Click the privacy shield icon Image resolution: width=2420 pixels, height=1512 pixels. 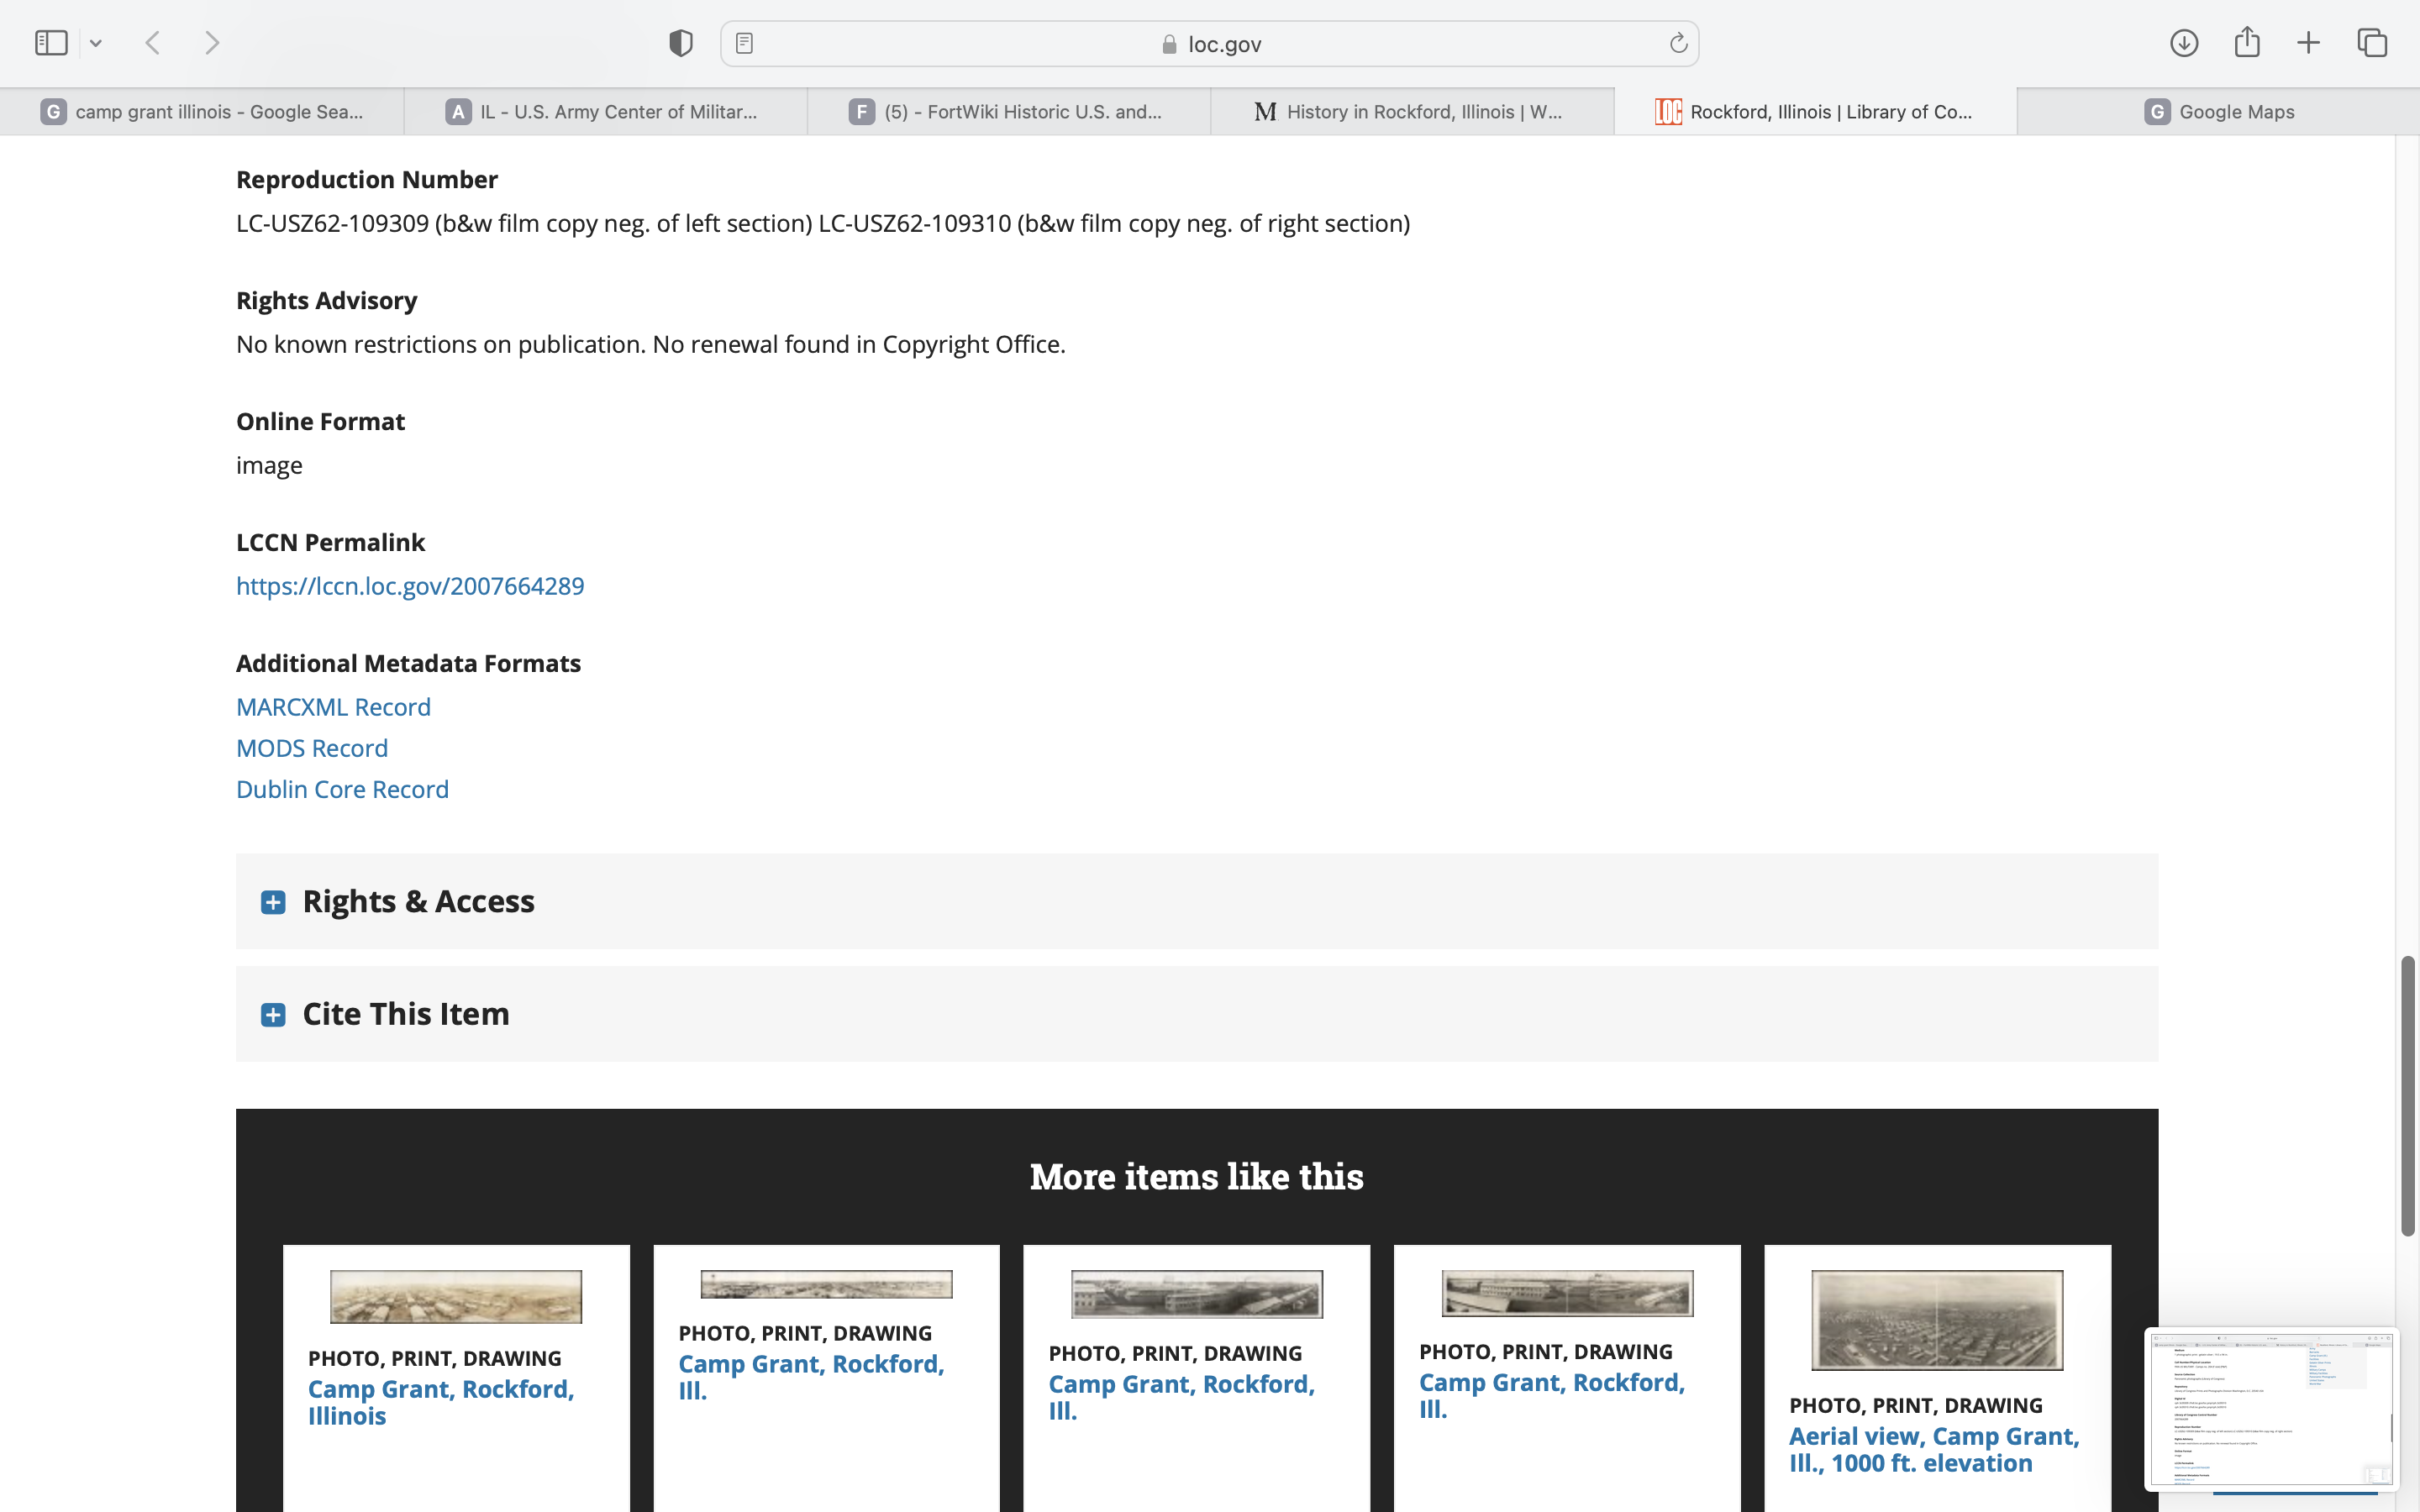[681, 43]
